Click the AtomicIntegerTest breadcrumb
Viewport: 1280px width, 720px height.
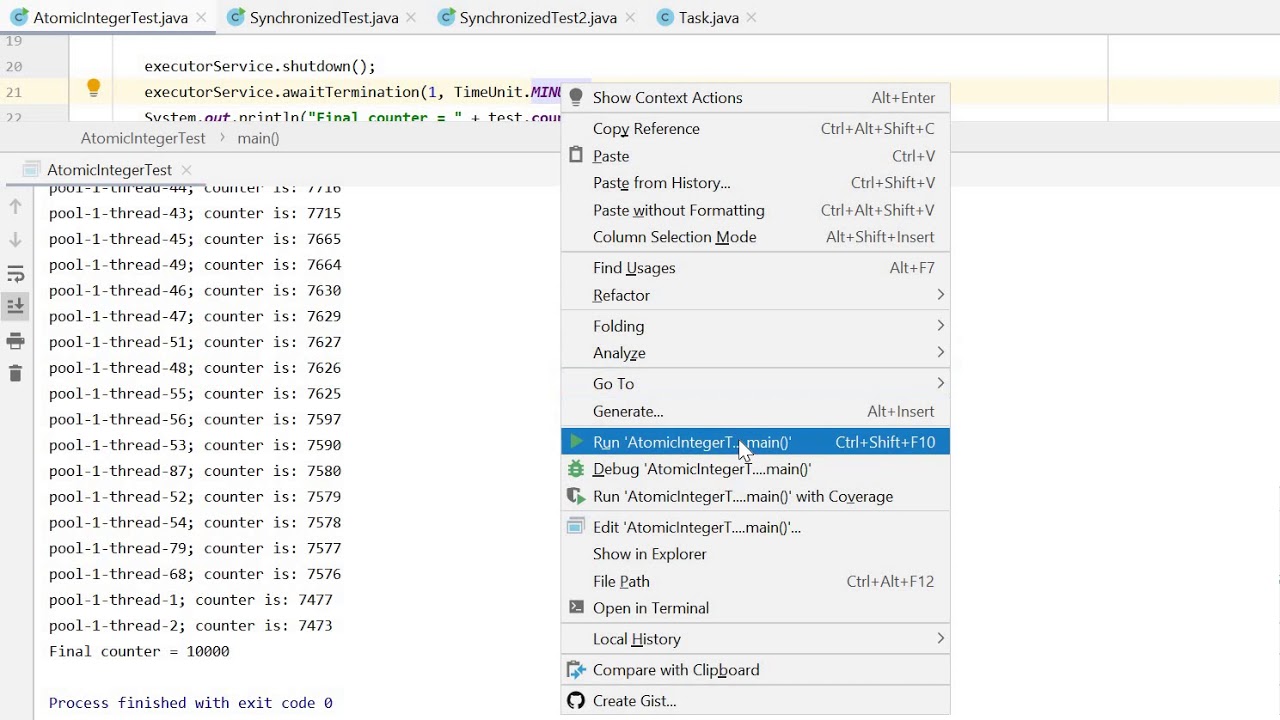pyautogui.click(x=143, y=138)
